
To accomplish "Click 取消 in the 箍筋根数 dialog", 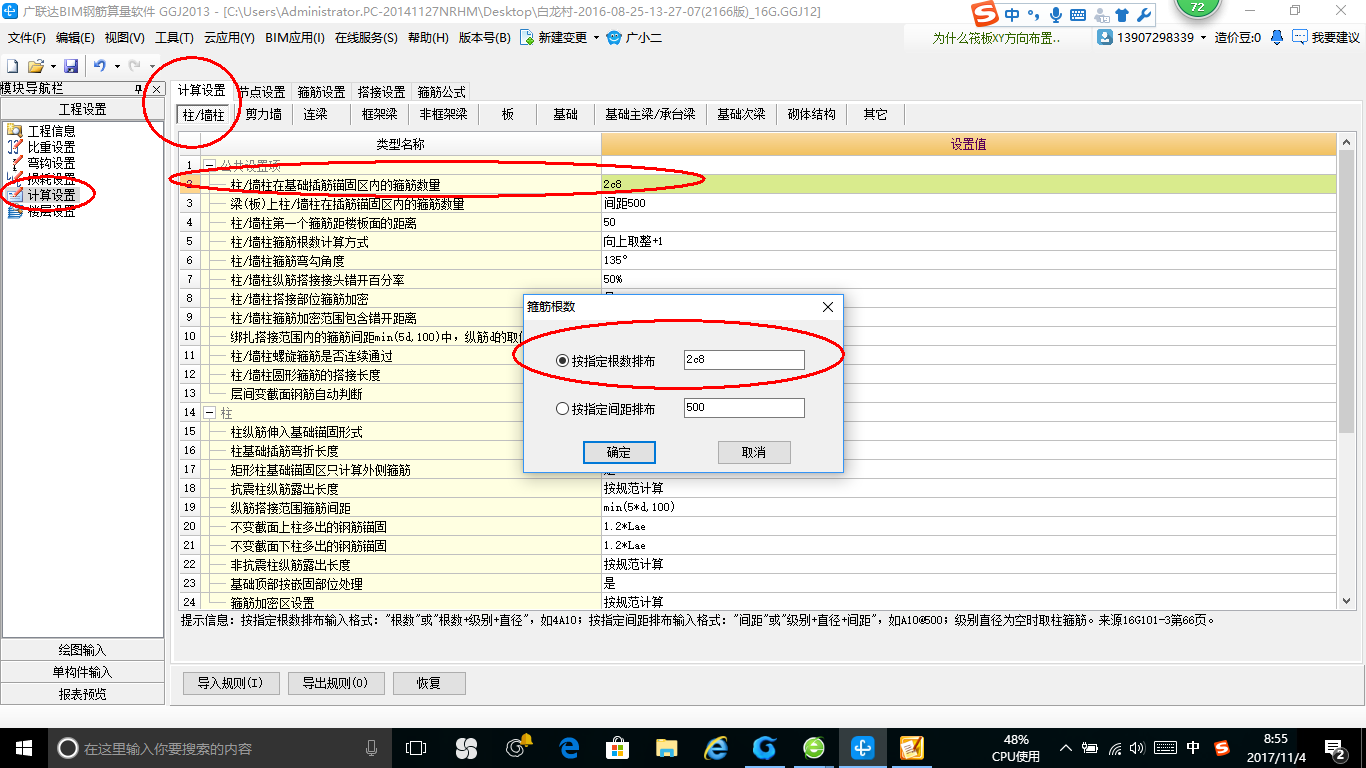I will pos(754,452).
